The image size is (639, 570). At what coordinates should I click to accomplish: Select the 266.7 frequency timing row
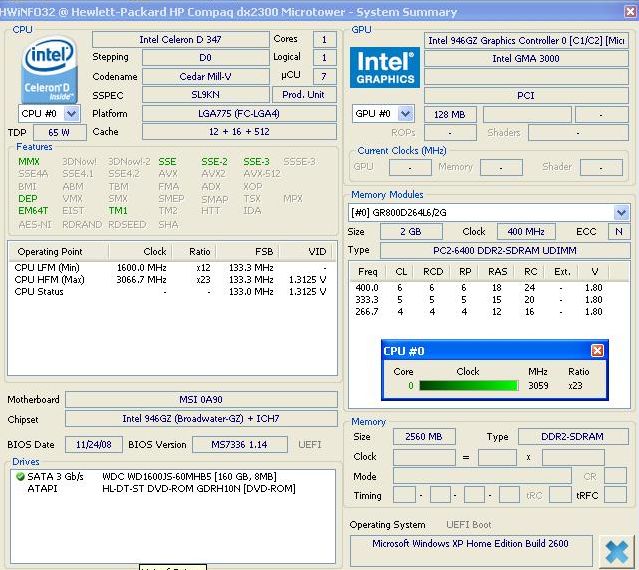[481, 312]
